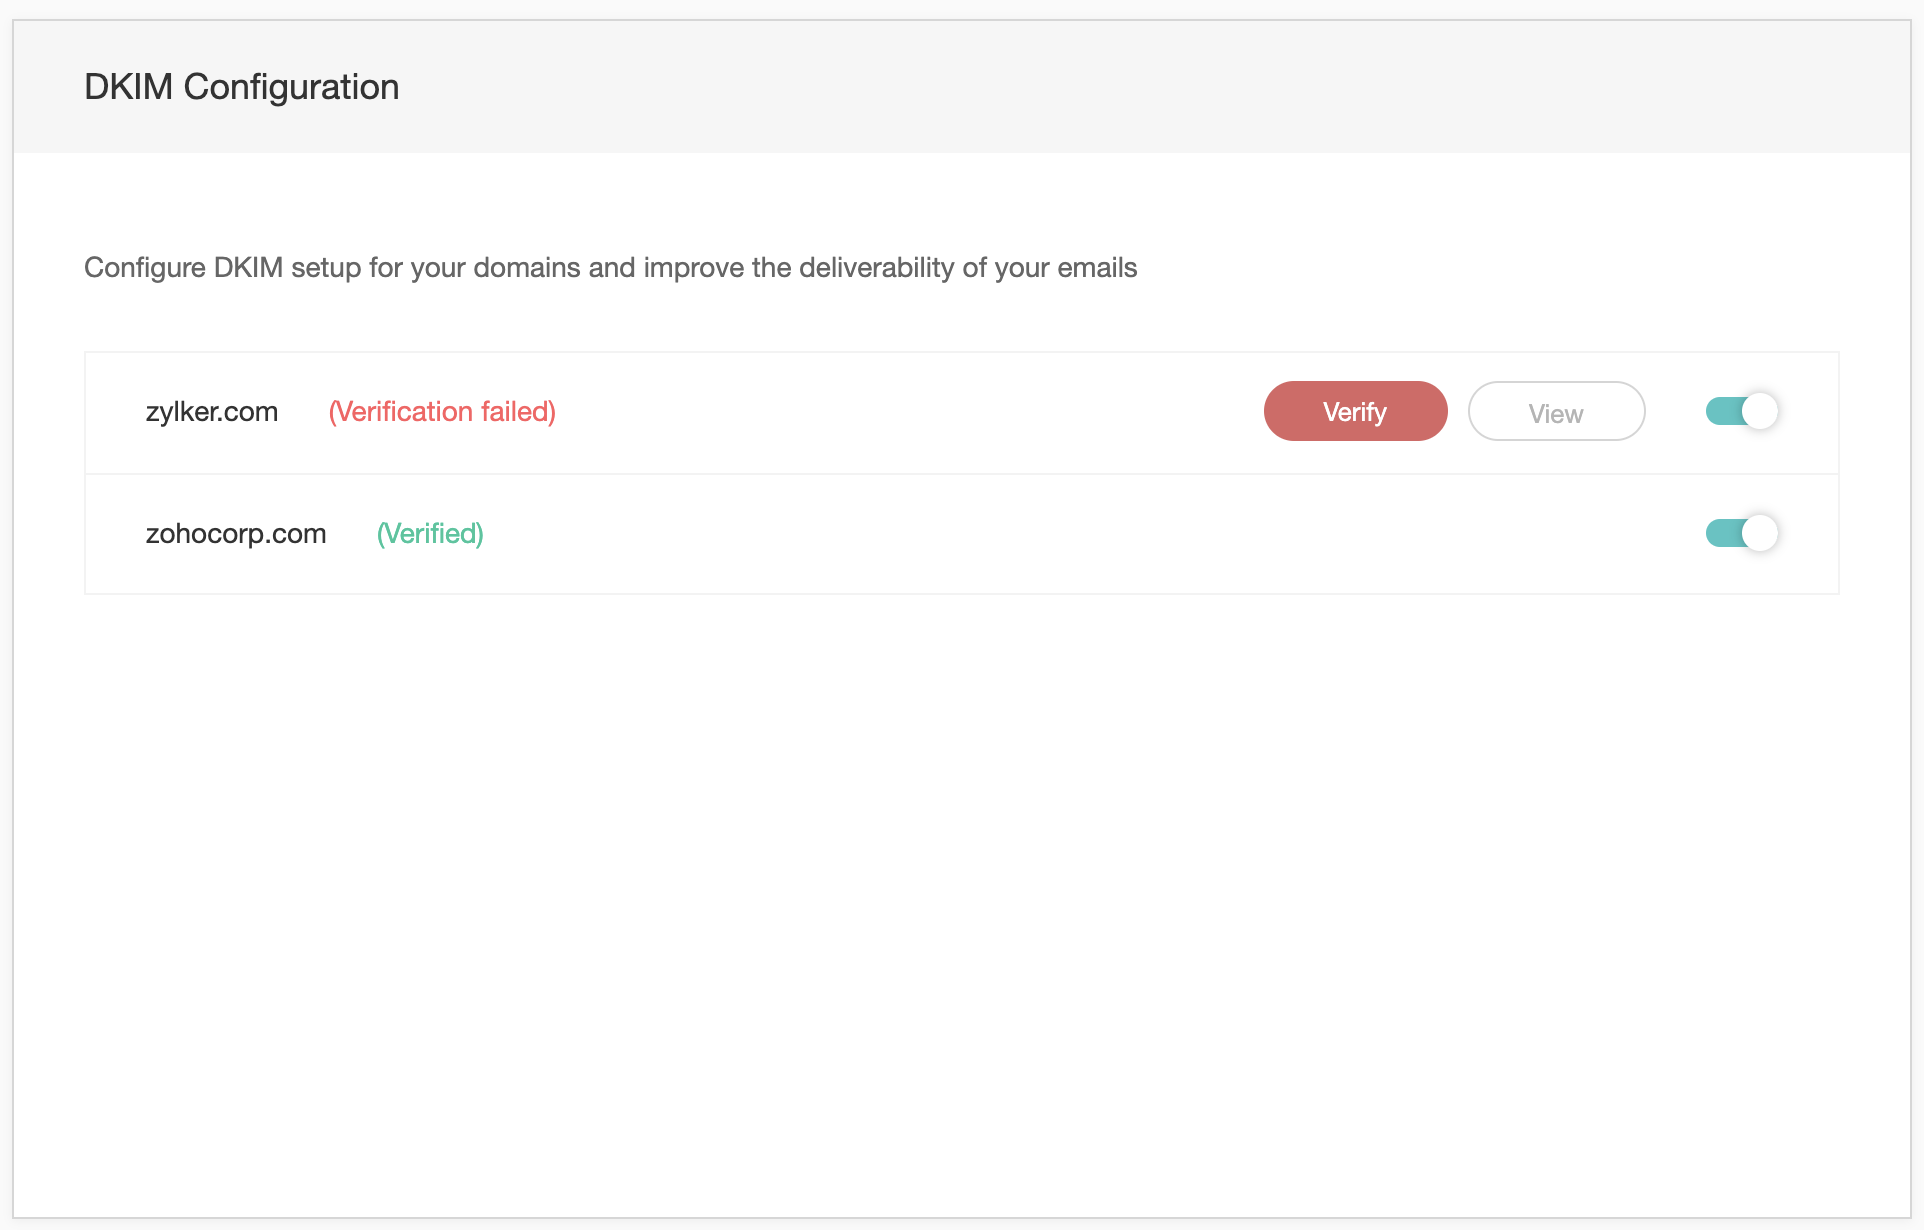Disable the DKIM toggle for zylker.com
1924x1230 pixels.
(x=1742, y=411)
